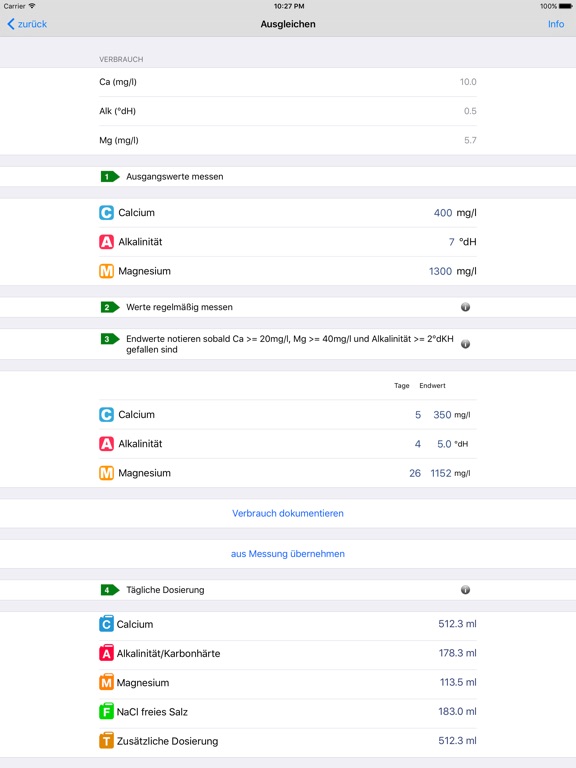Edit Calcium days value 5

pos(418,415)
